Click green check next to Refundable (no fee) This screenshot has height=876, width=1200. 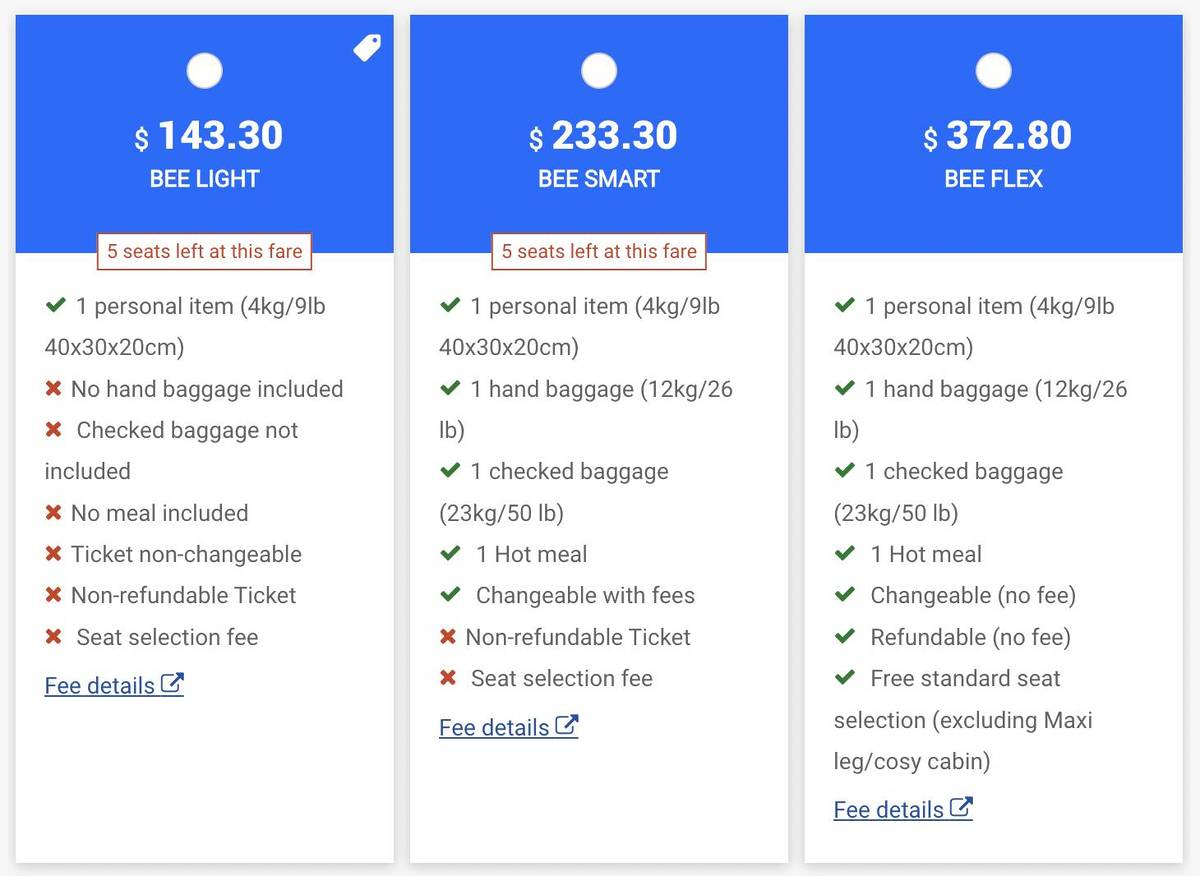tap(845, 637)
